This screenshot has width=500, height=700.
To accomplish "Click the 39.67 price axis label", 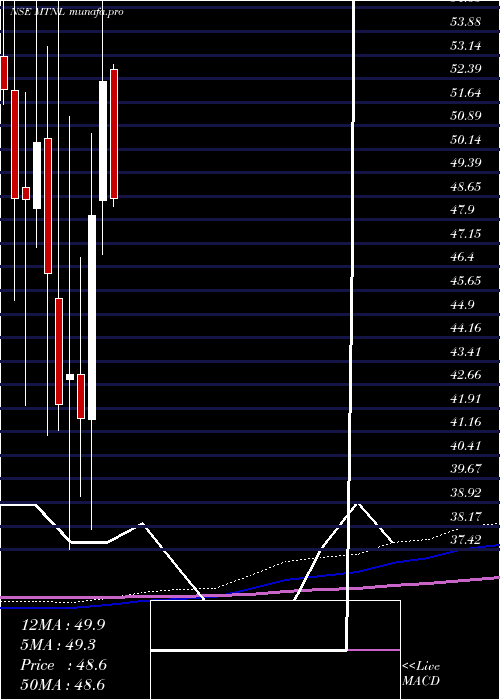I will (x=466, y=469).
